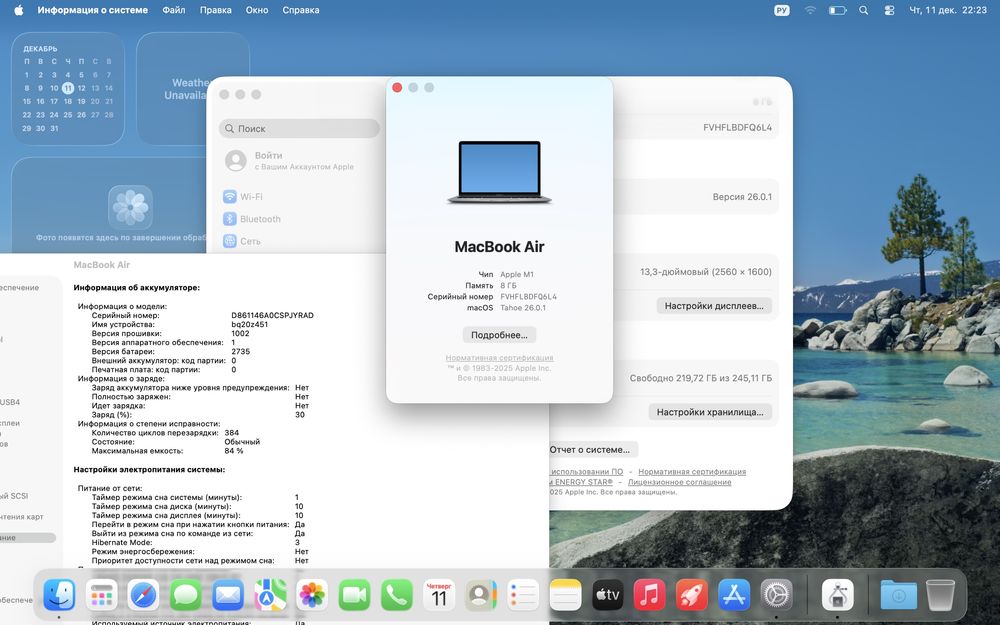
Task: Click the 'Максимальная емкость' value 84 %
Action: 234,451
